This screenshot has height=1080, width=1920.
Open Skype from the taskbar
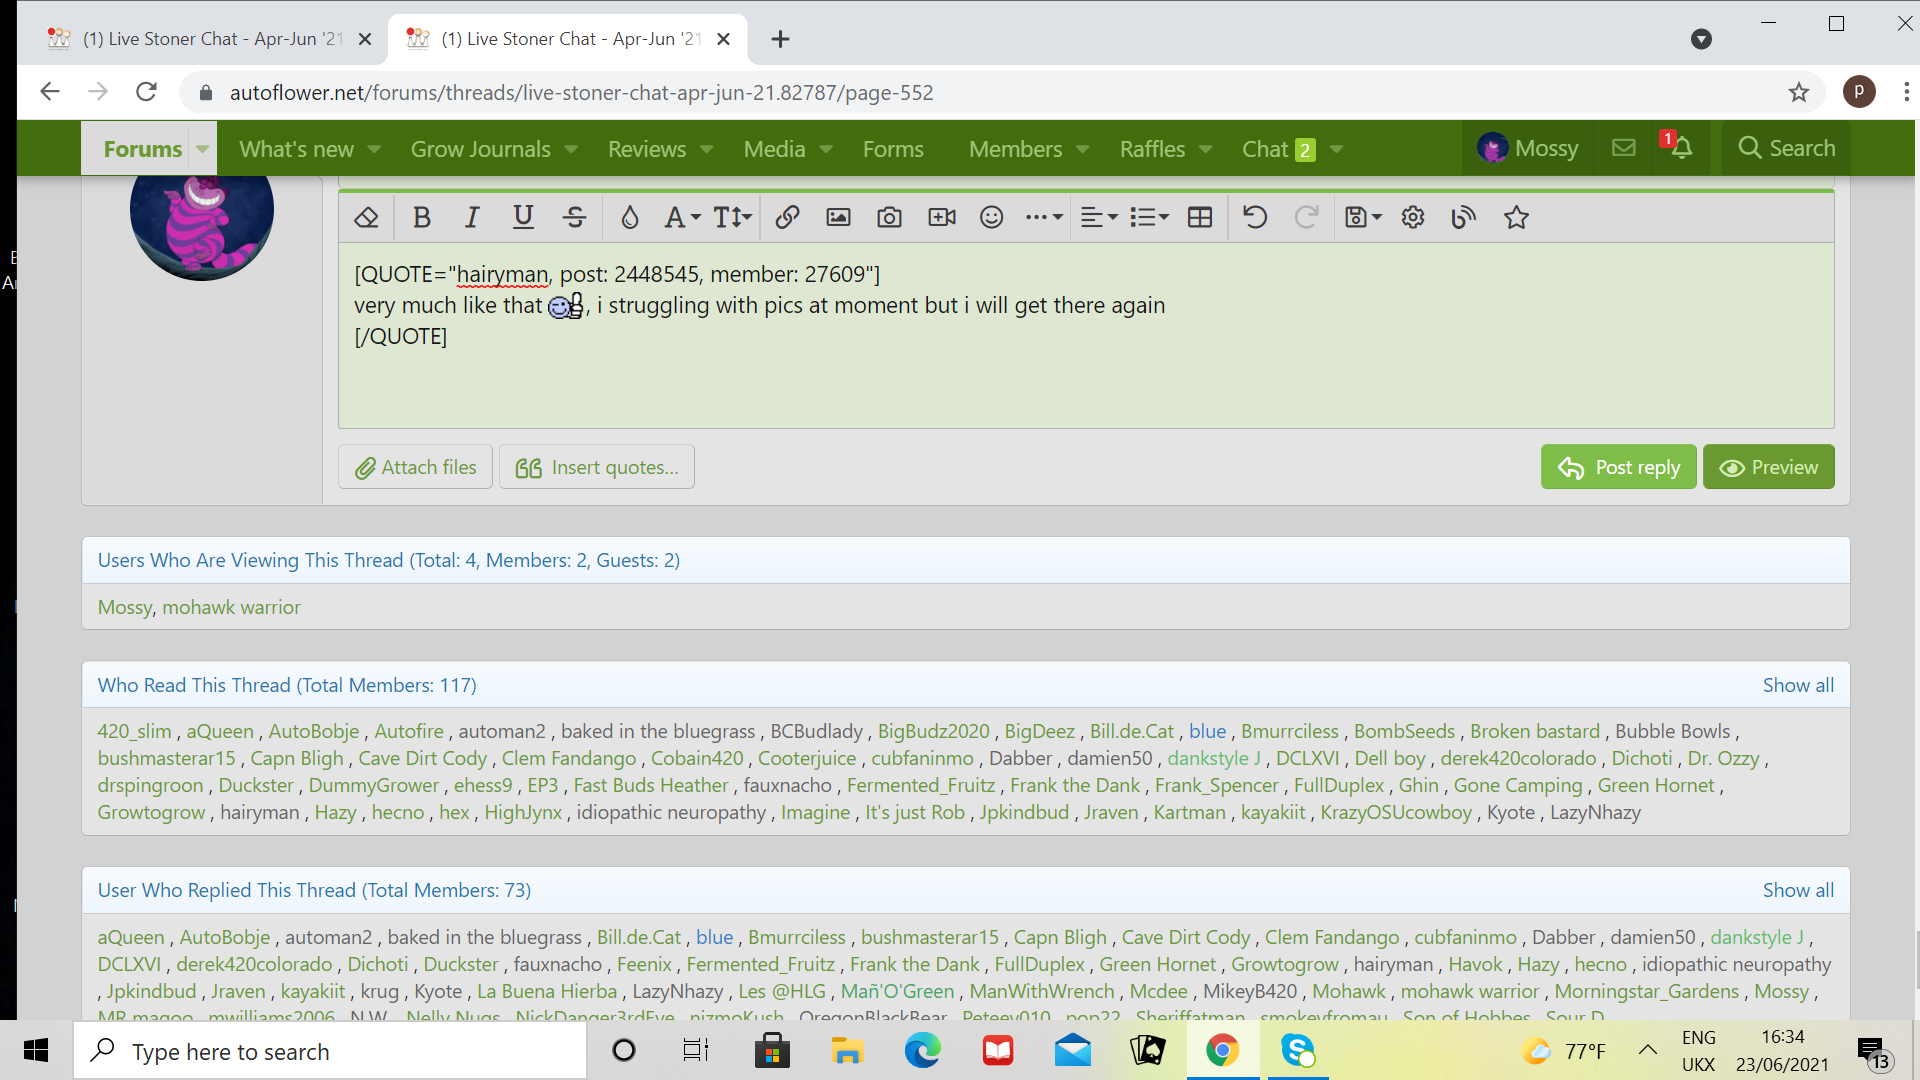[x=1297, y=1051]
